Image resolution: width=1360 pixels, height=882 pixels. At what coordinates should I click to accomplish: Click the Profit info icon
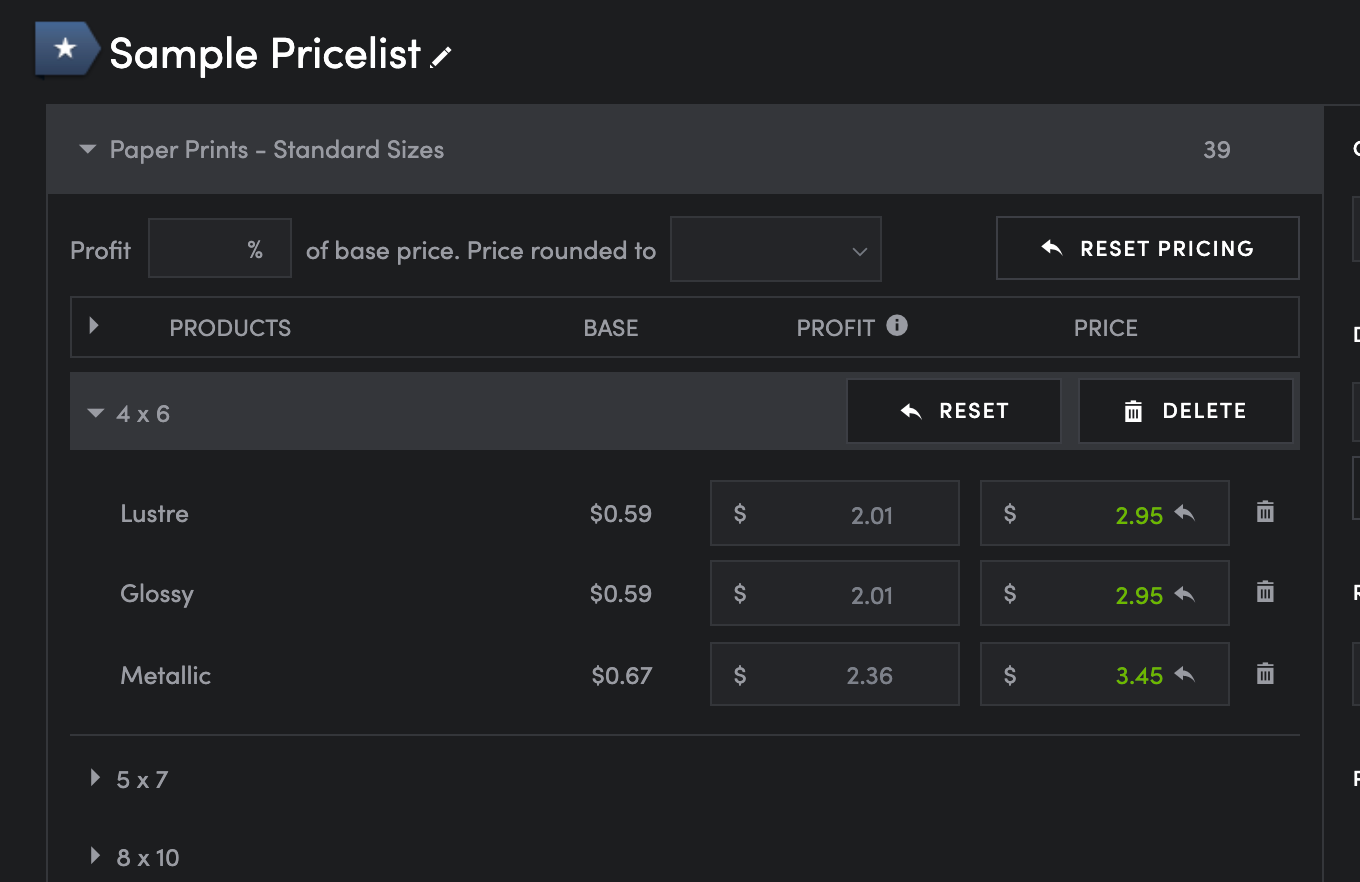tap(897, 325)
